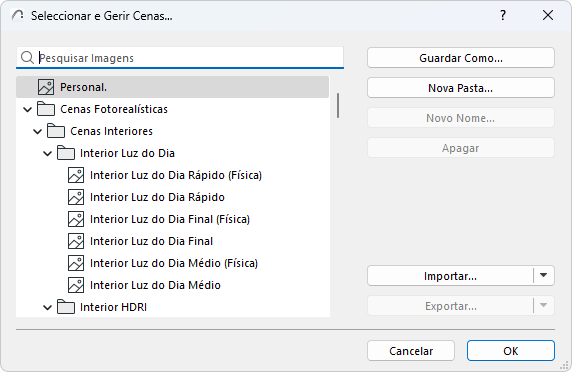Select the Cenas Fotorealísticas folder label
The height and width of the screenshot is (372, 572).
tap(114, 109)
